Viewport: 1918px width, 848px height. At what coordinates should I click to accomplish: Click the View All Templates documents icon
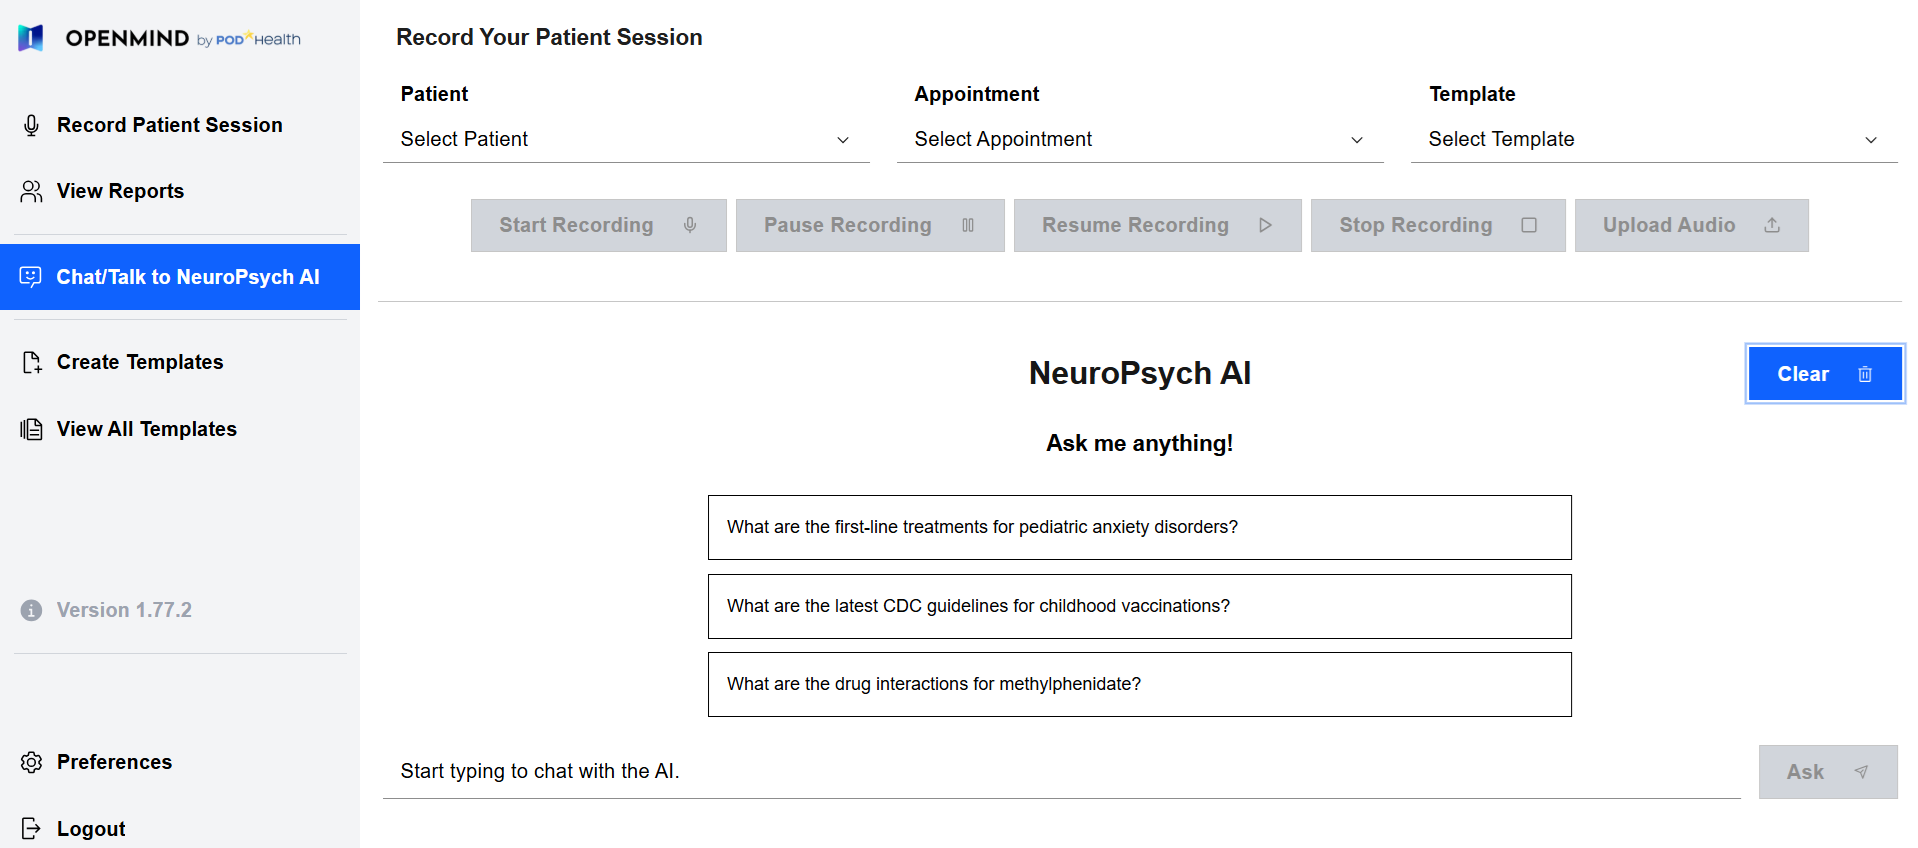(31, 429)
